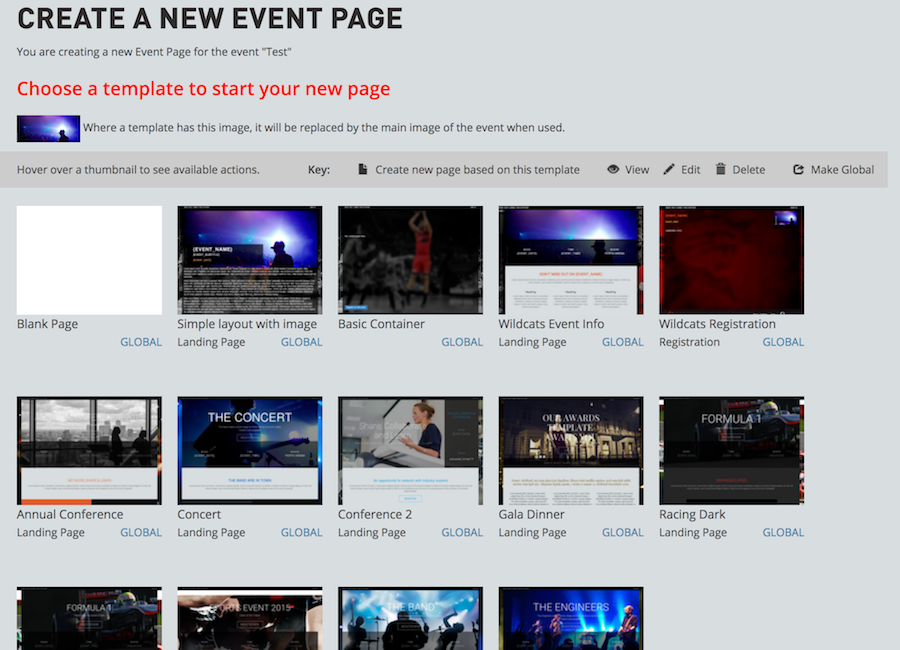Screen dimensions: 900x650
Task: Click the sample event image placeholder thumbnail
Action: click(48, 128)
